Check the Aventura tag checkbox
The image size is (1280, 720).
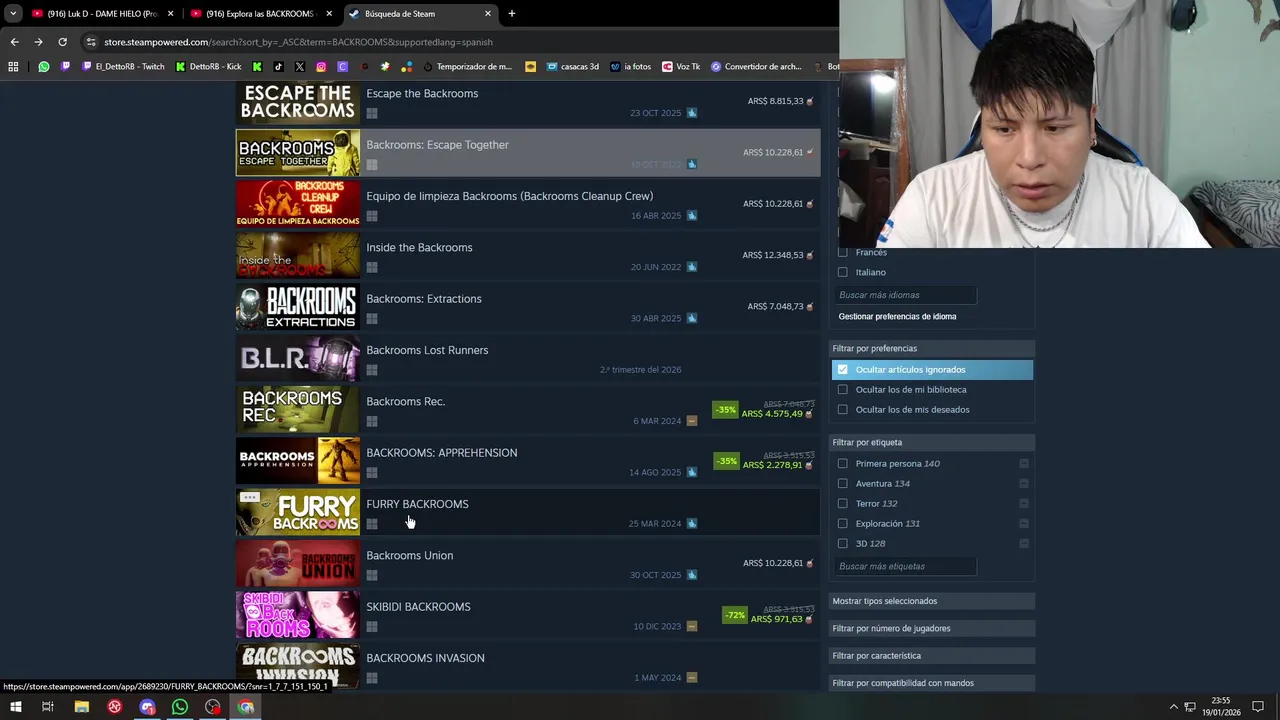coord(842,484)
